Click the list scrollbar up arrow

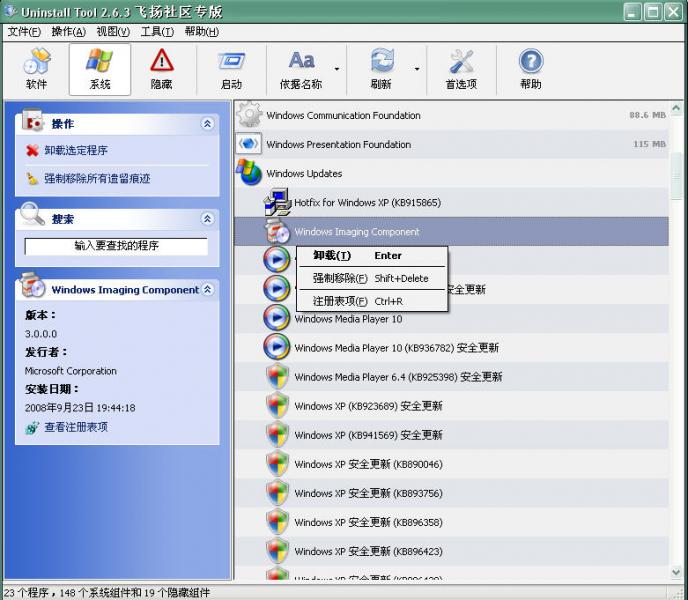676,108
